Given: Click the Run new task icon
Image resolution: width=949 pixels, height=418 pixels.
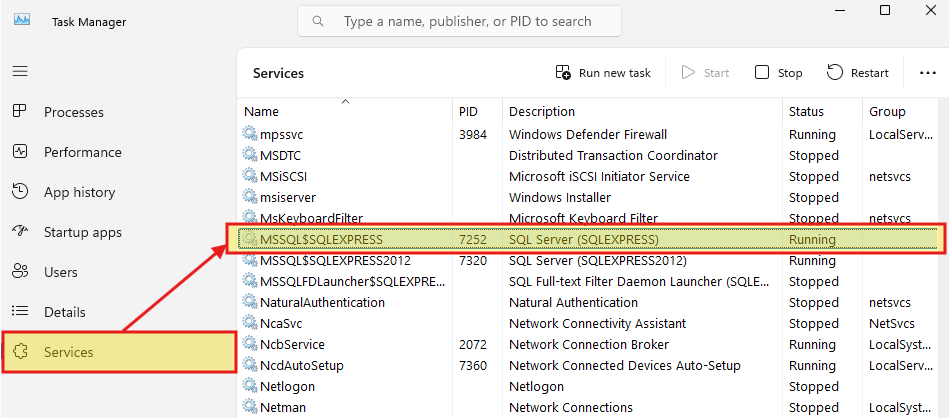Looking at the screenshot, I should [563, 73].
